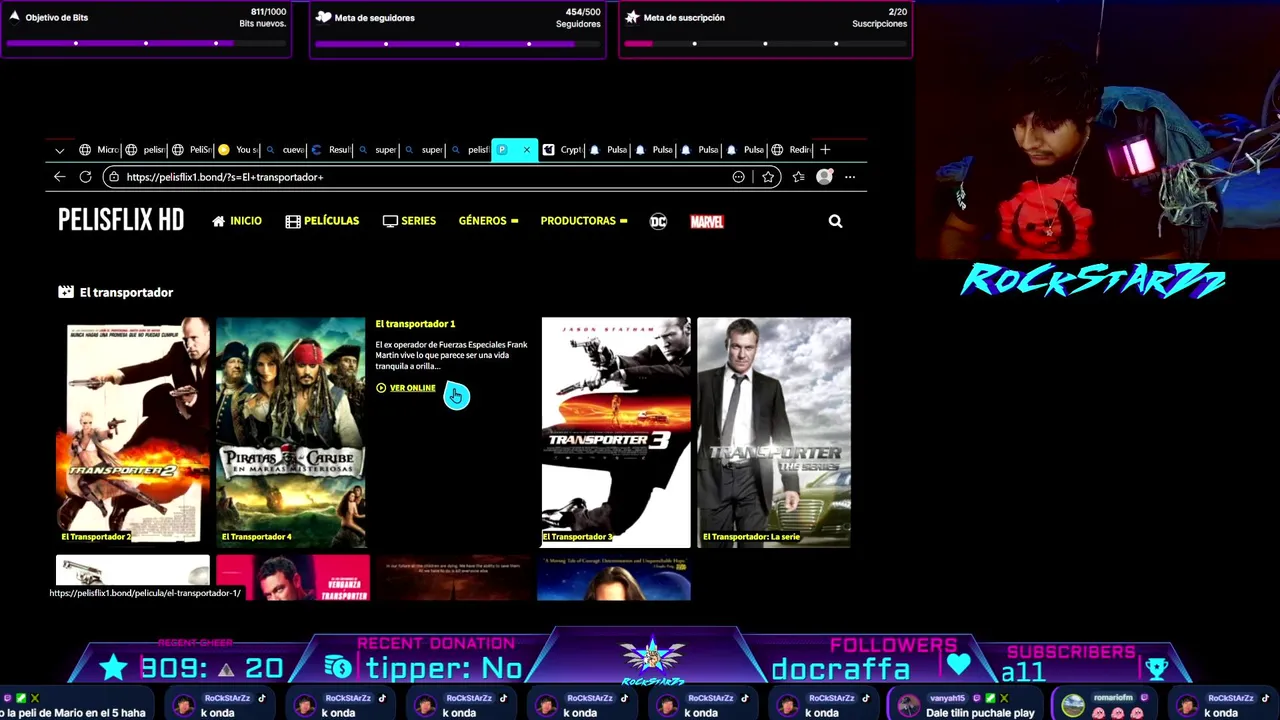Open the DC logo category

[658, 222]
